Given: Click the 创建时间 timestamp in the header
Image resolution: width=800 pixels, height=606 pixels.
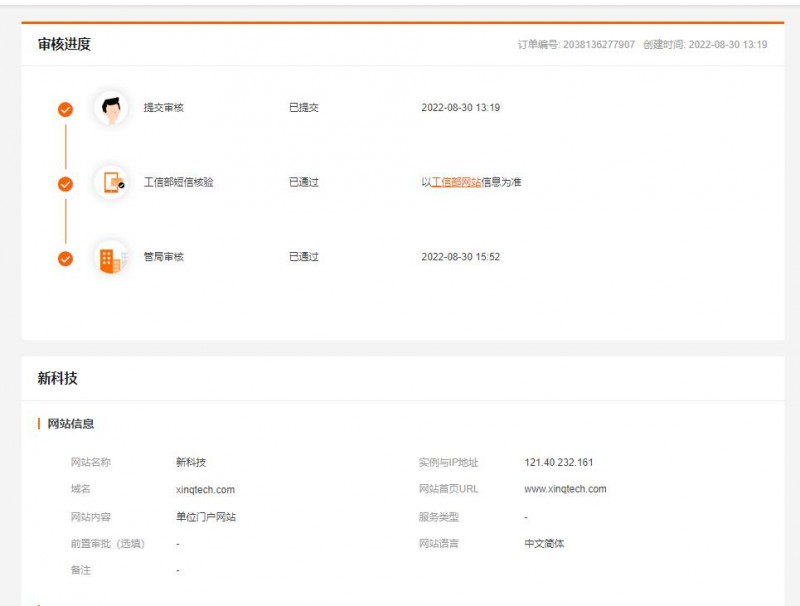Looking at the screenshot, I should point(728,45).
